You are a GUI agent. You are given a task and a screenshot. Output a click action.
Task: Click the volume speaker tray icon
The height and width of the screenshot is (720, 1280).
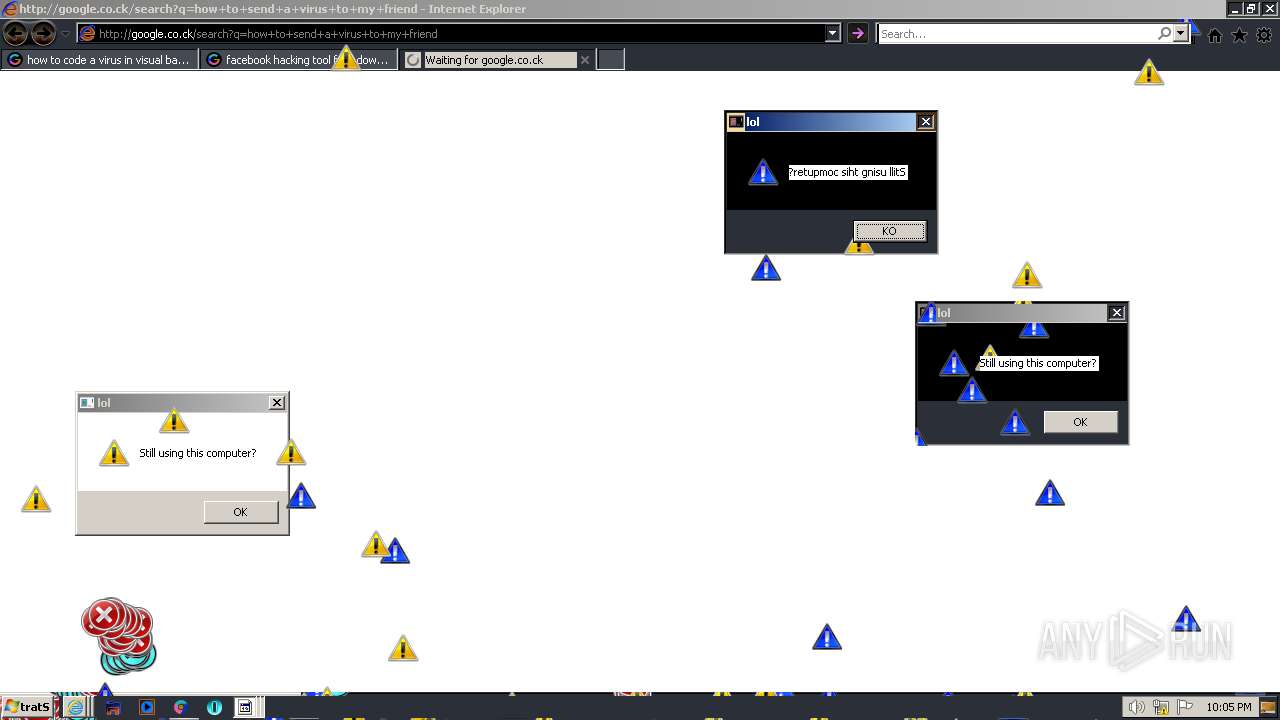coord(1137,708)
